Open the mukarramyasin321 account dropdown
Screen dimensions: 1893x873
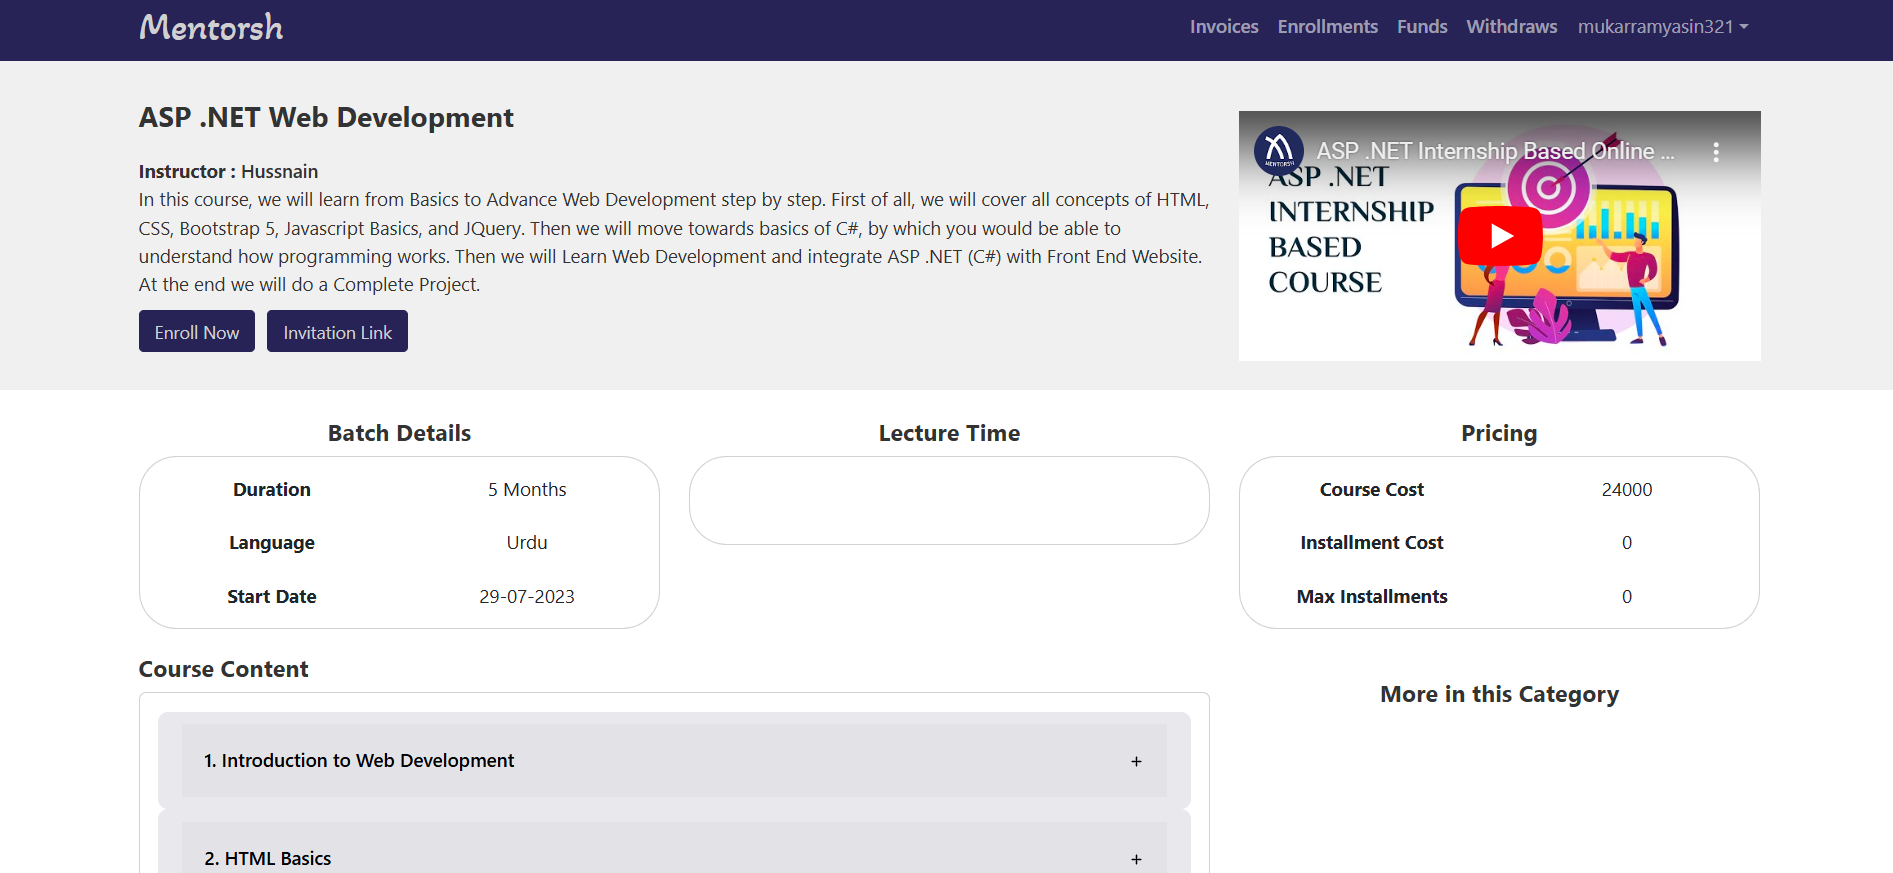(x=1662, y=27)
